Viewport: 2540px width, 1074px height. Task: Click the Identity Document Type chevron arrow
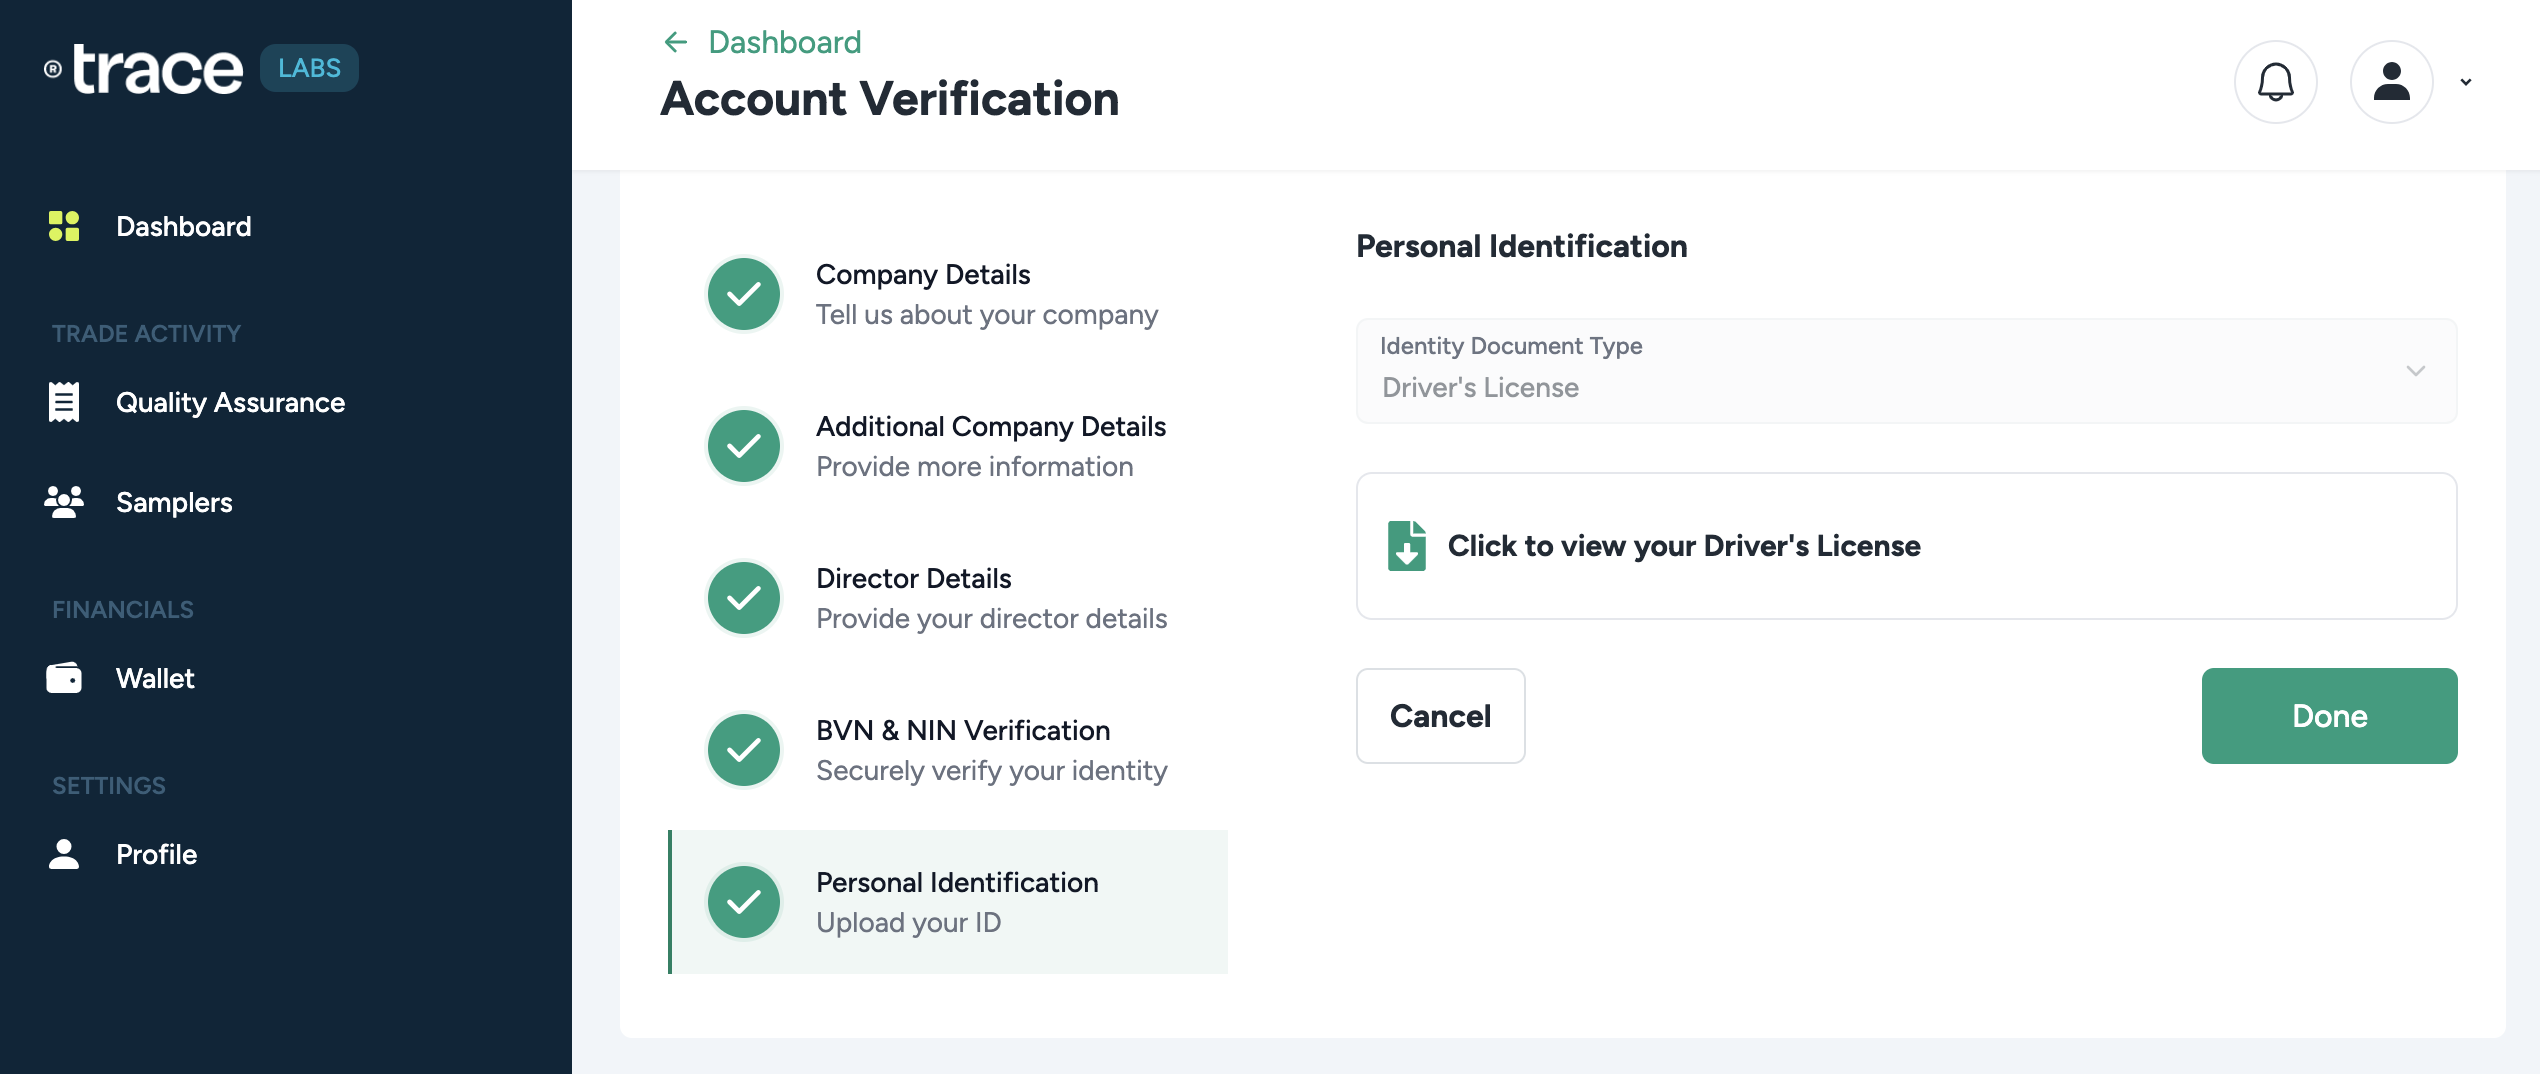[2416, 371]
